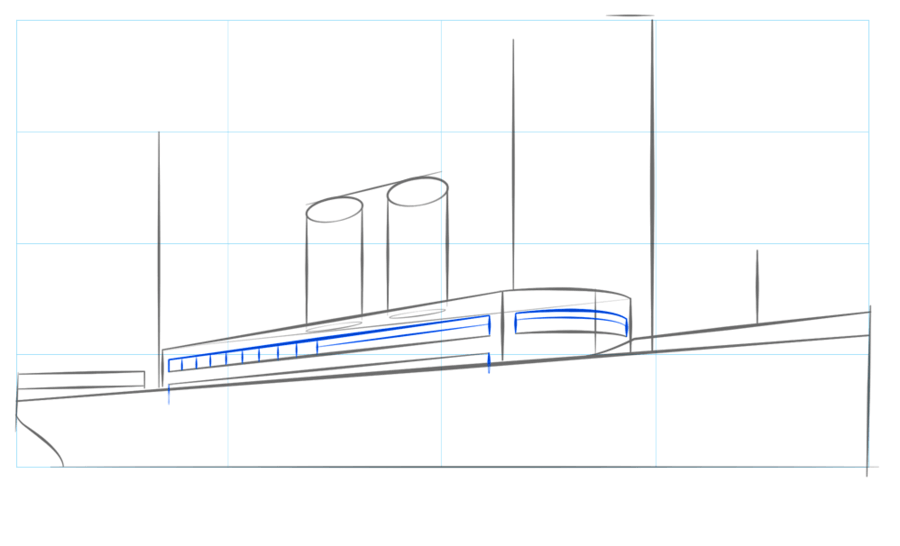
Task: Click the right funnel's top ellipse
Action: tap(417, 192)
